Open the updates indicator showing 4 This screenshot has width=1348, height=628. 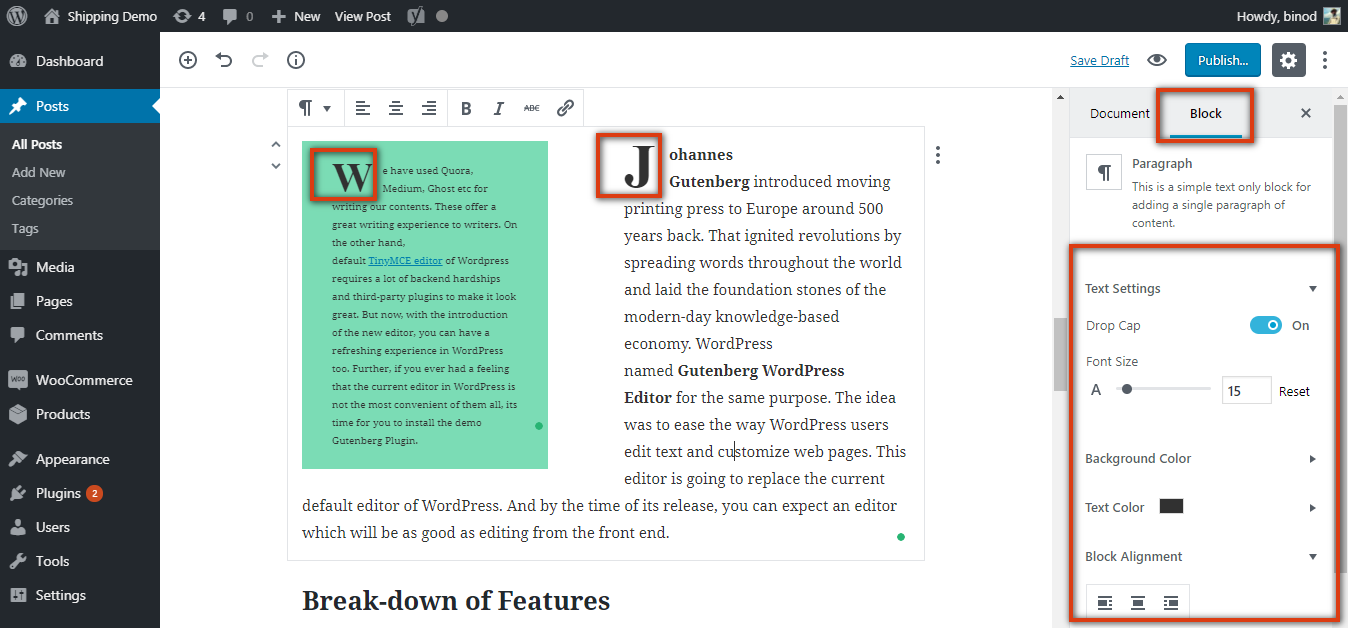click(189, 16)
